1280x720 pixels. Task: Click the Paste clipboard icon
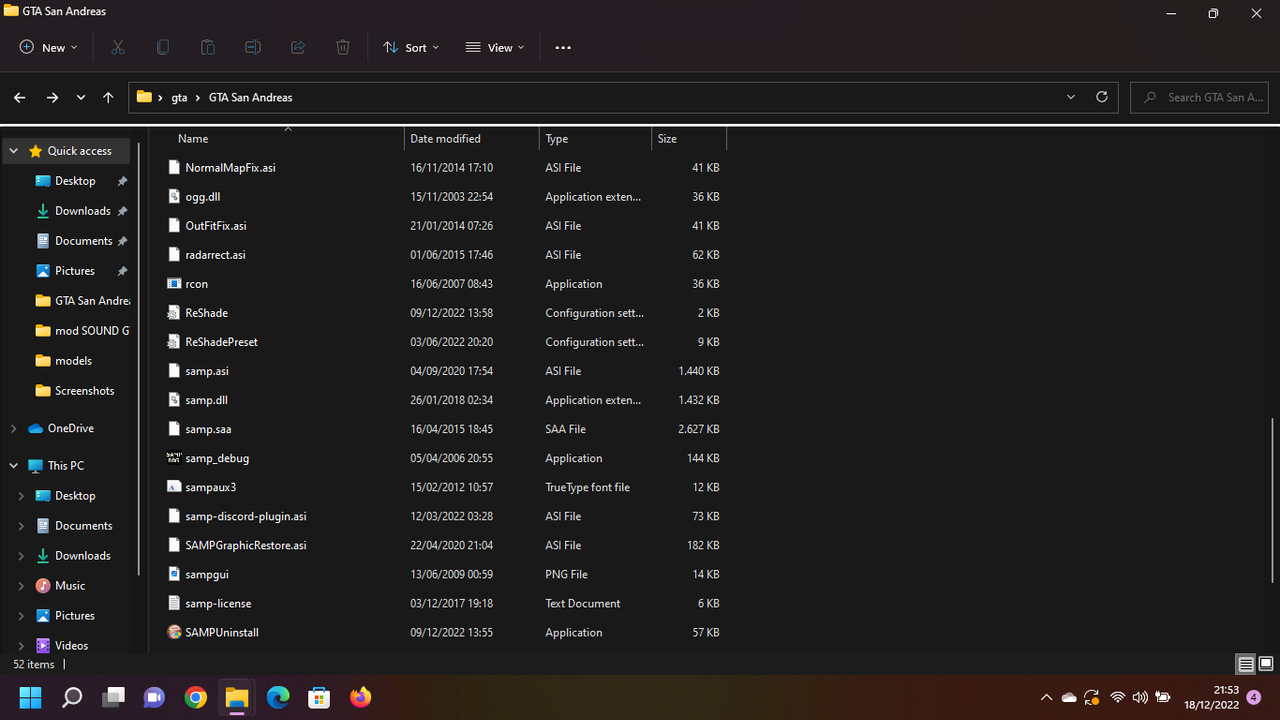[208, 47]
